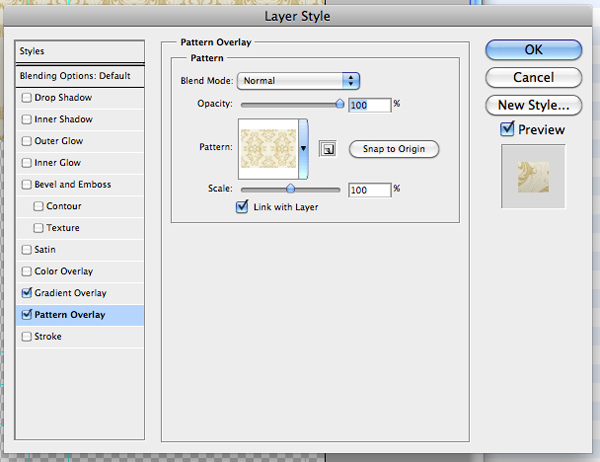Open the Stroke settings label
Viewport: 600px width, 462px height.
click(x=48, y=336)
